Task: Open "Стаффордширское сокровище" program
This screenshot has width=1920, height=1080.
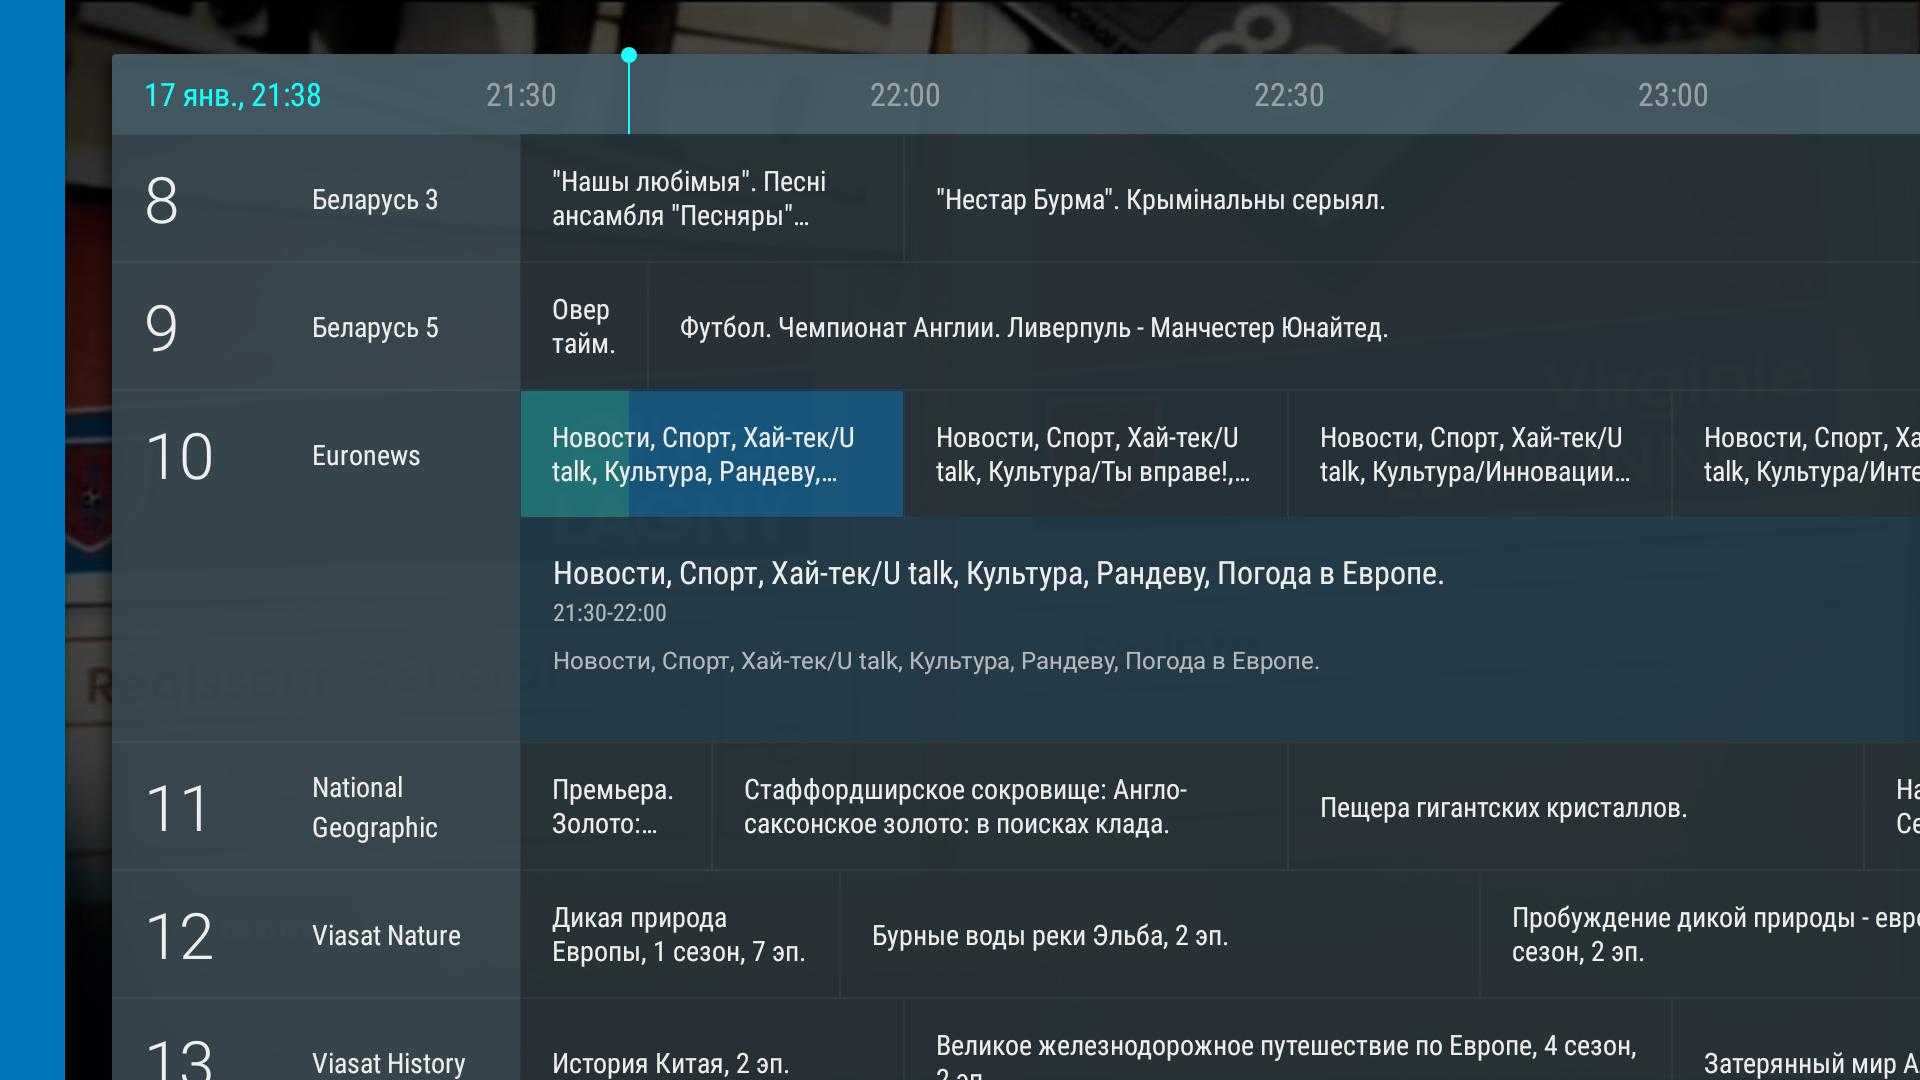Action: (x=965, y=807)
